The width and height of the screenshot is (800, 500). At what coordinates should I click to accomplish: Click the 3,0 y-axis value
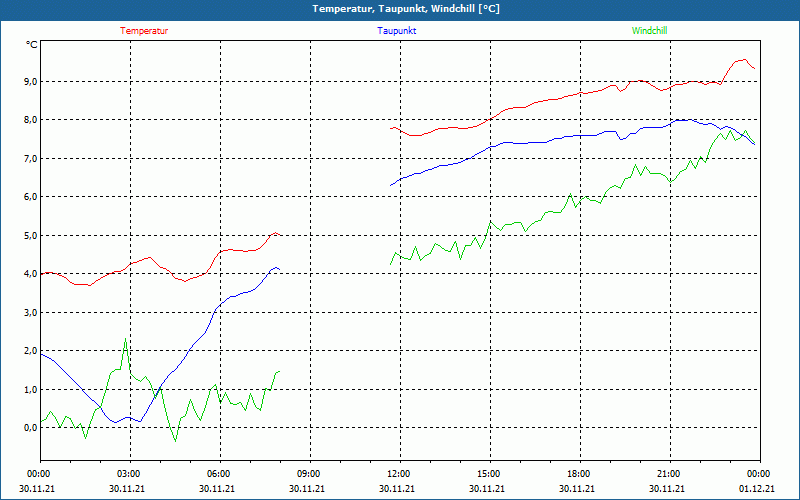[32, 313]
